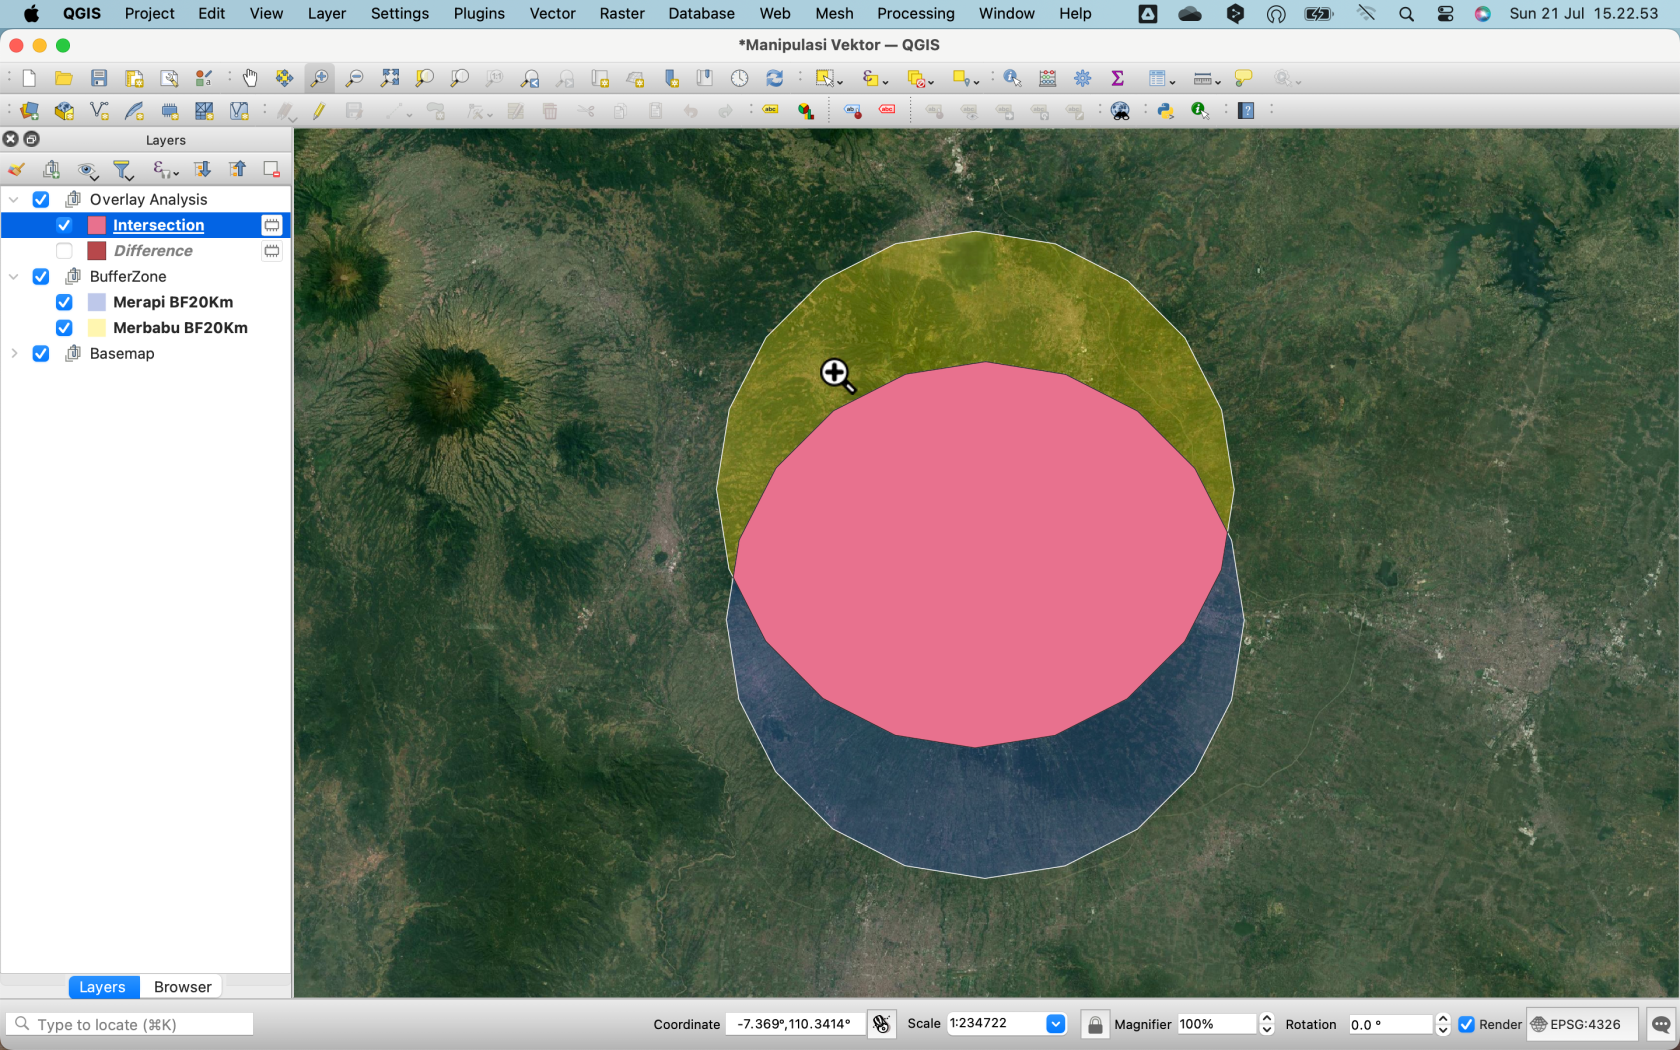Click the Merapi BF20Km lavender swatch
This screenshot has height=1050, width=1680.
click(97, 302)
